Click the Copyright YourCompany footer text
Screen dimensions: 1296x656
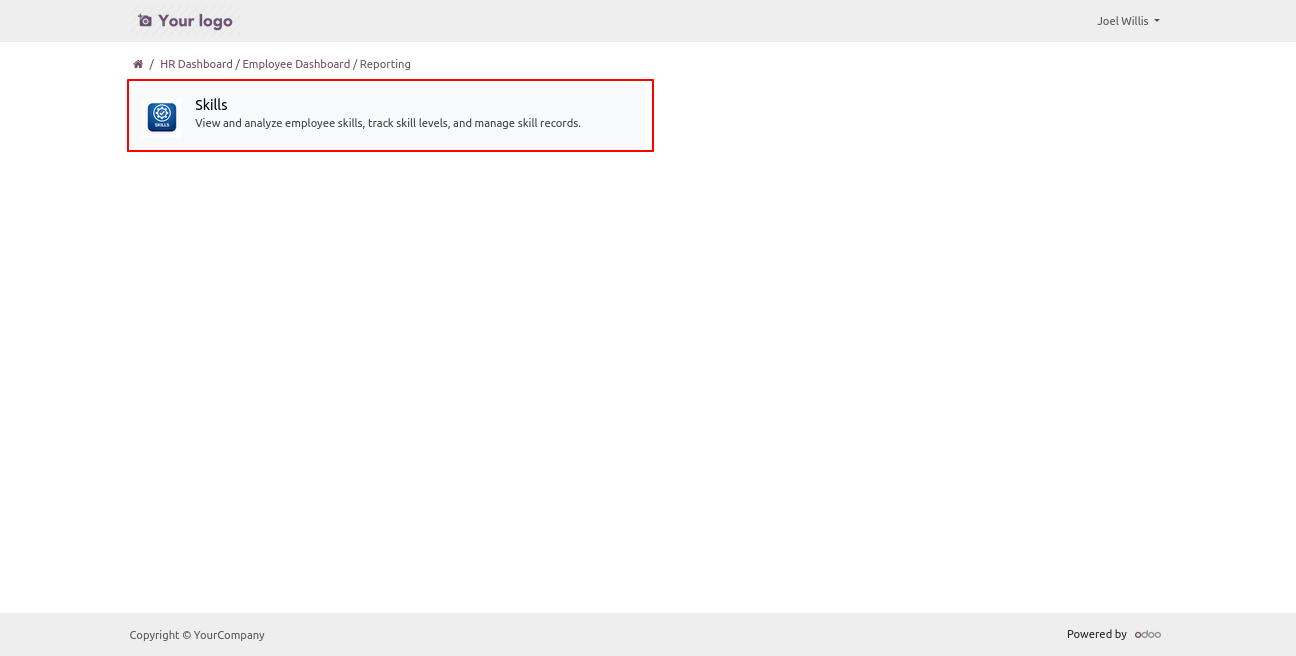(197, 635)
